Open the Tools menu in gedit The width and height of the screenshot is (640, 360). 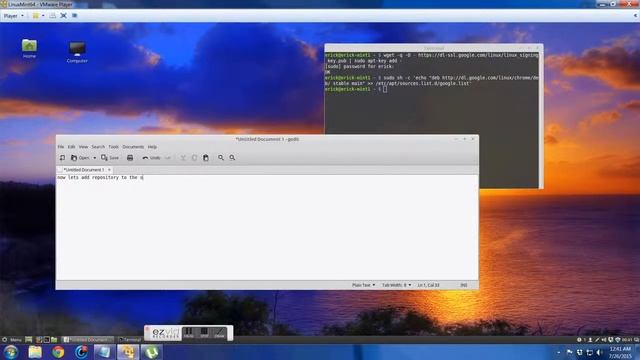pos(113,147)
